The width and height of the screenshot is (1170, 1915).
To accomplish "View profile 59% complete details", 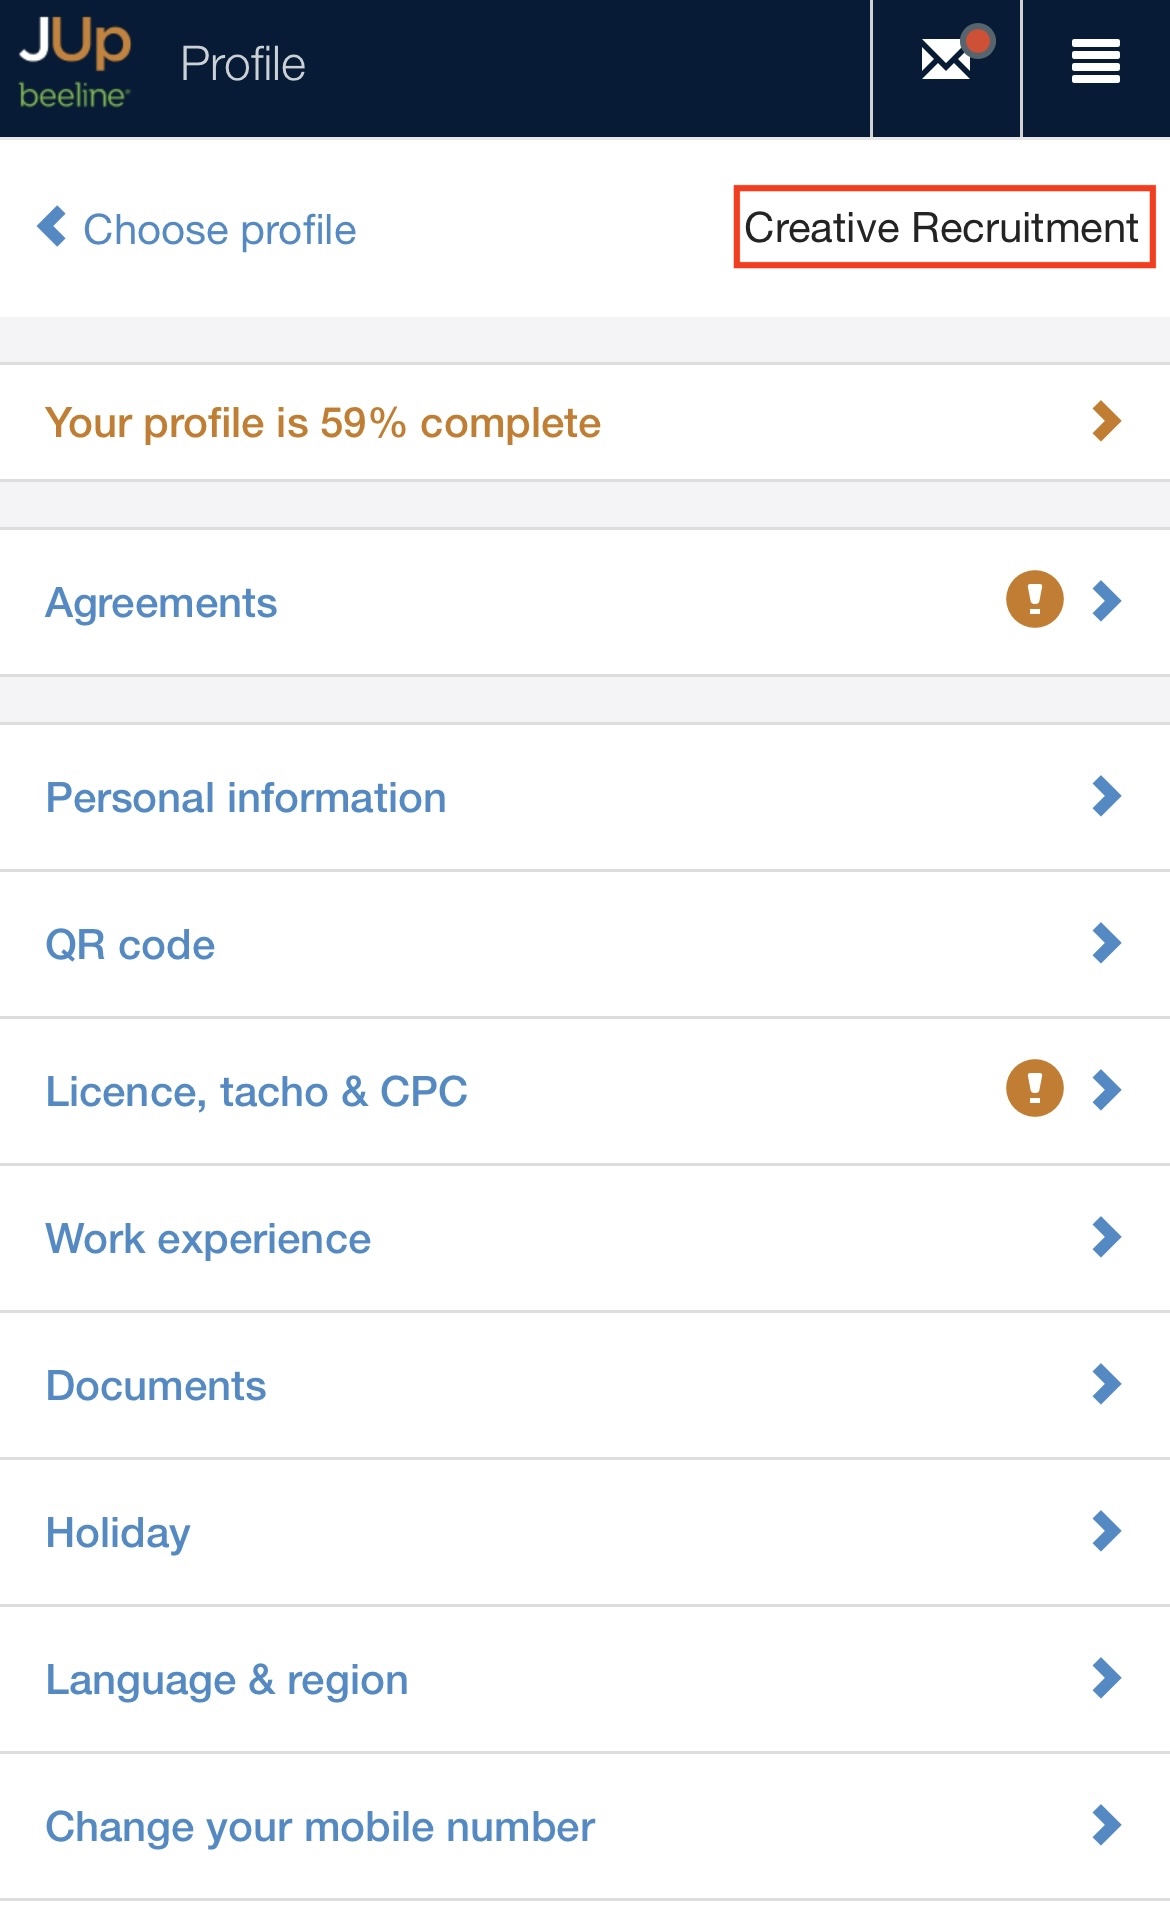I will click(322, 423).
